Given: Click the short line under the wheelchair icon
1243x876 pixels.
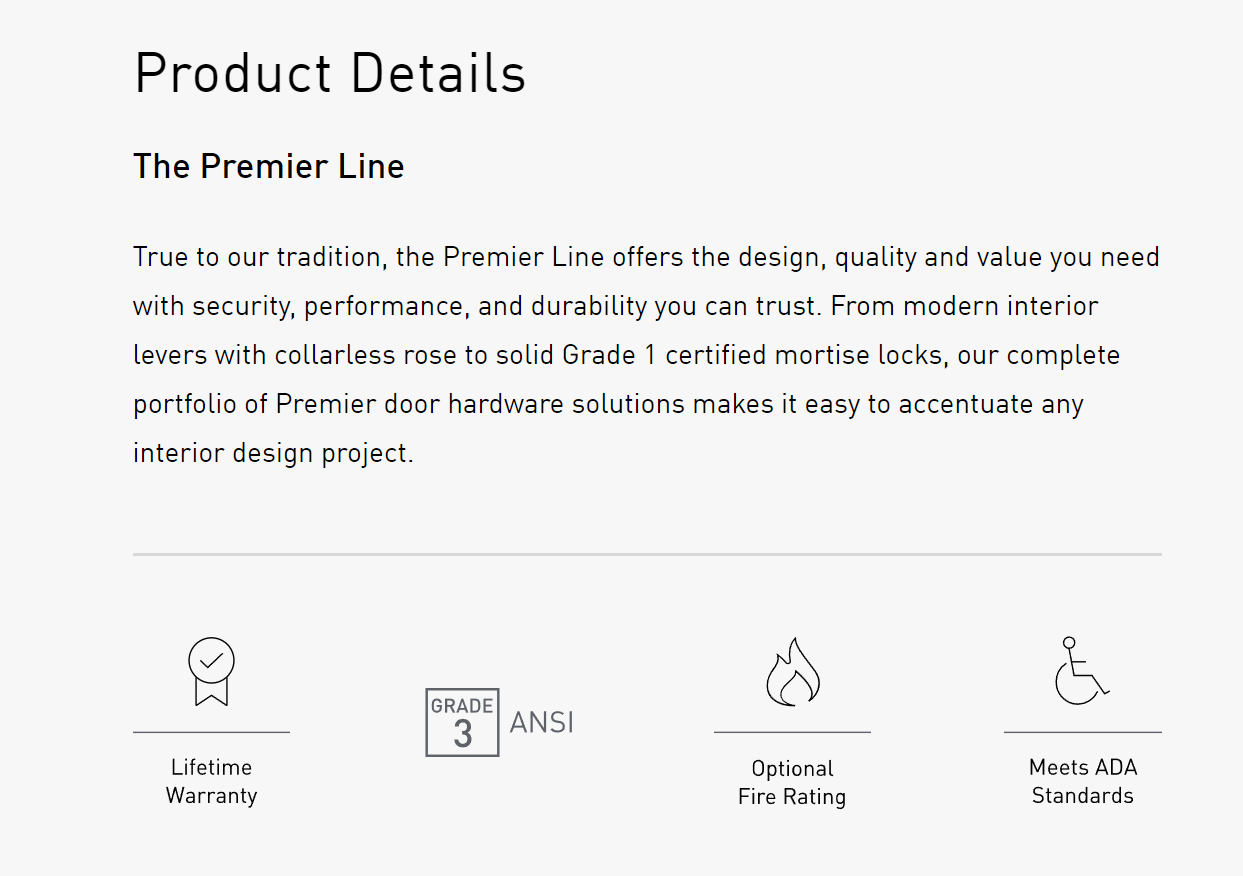Looking at the screenshot, I should tap(1082, 732).
